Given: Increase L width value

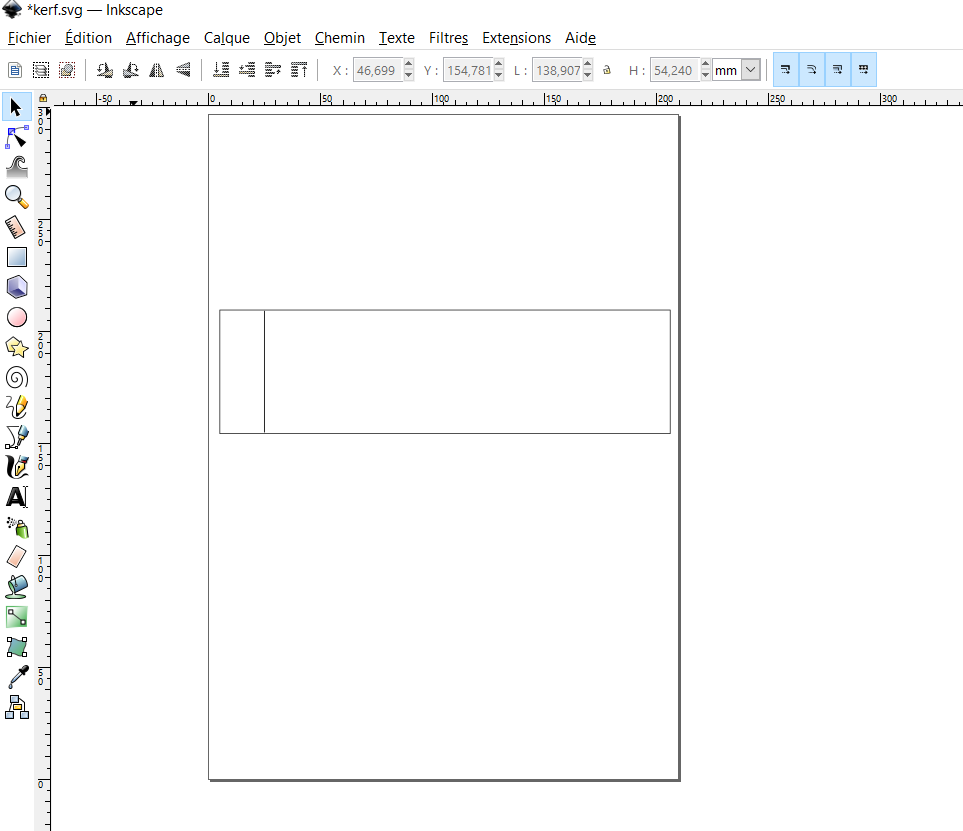Looking at the screenshot, I should [x=588, y=64].
